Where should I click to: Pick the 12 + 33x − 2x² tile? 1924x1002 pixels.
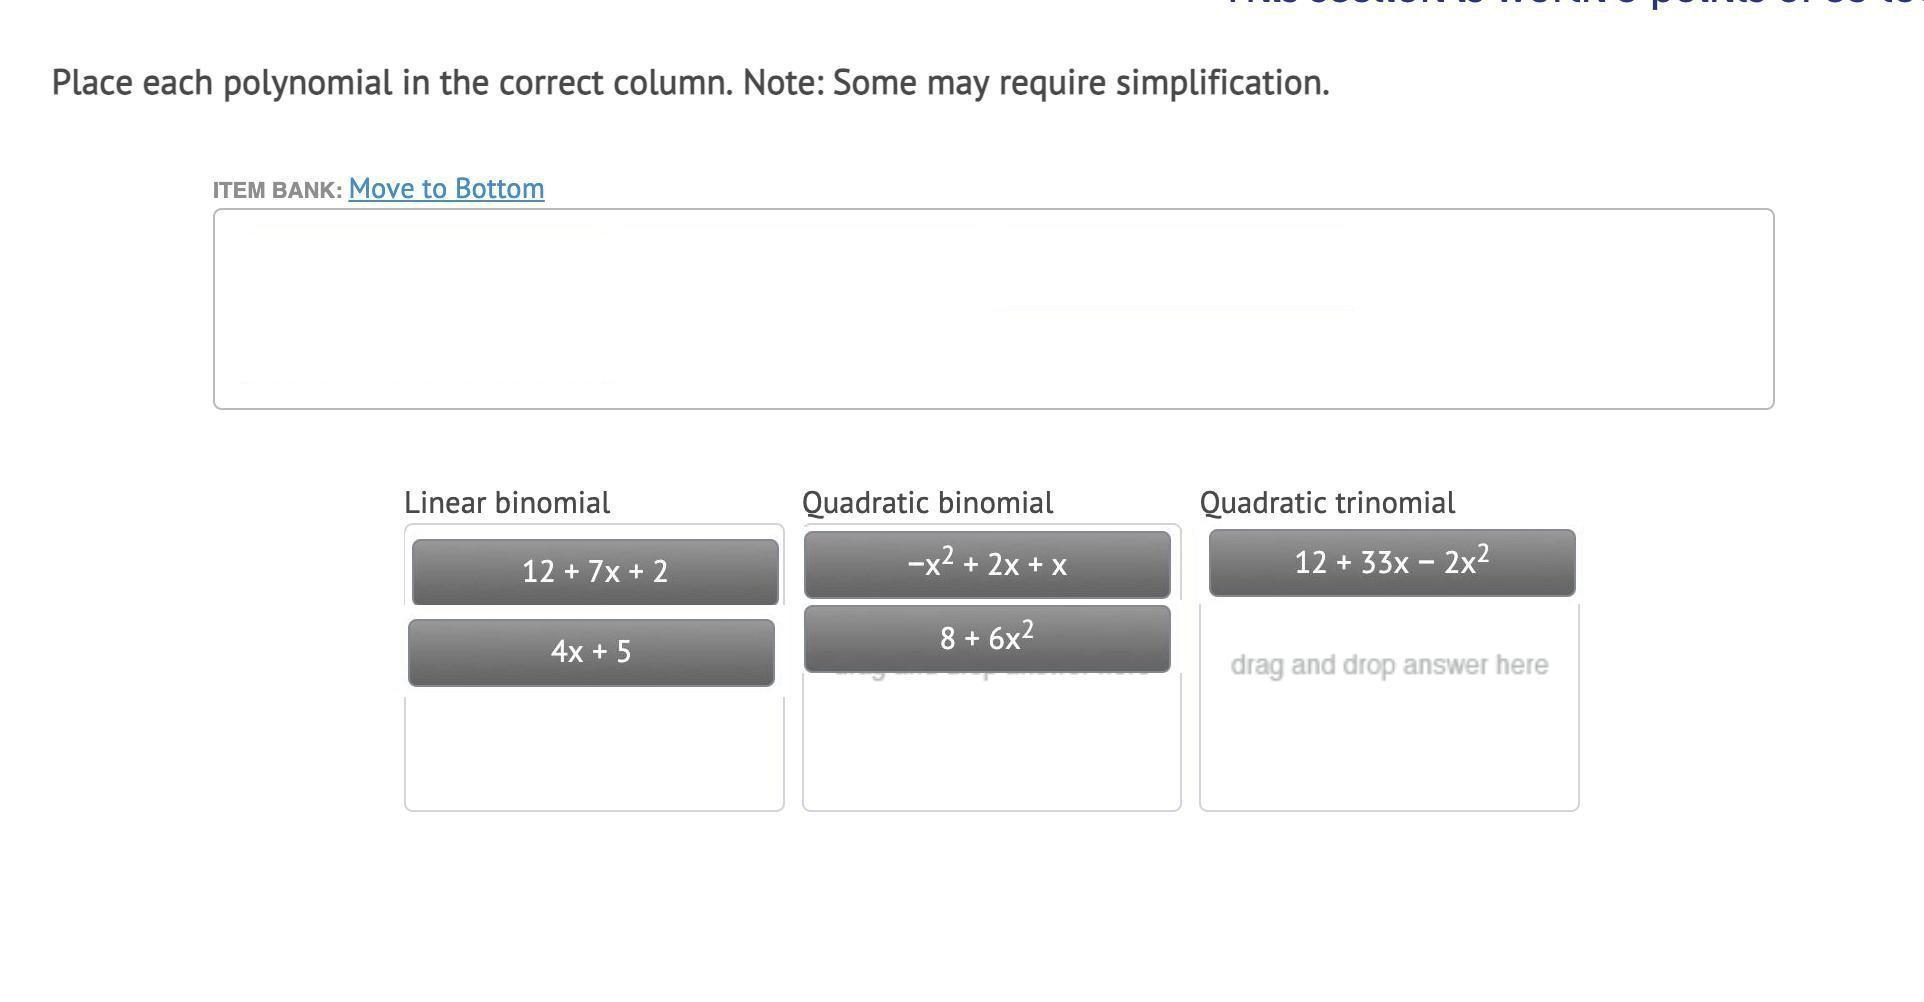1392,563
